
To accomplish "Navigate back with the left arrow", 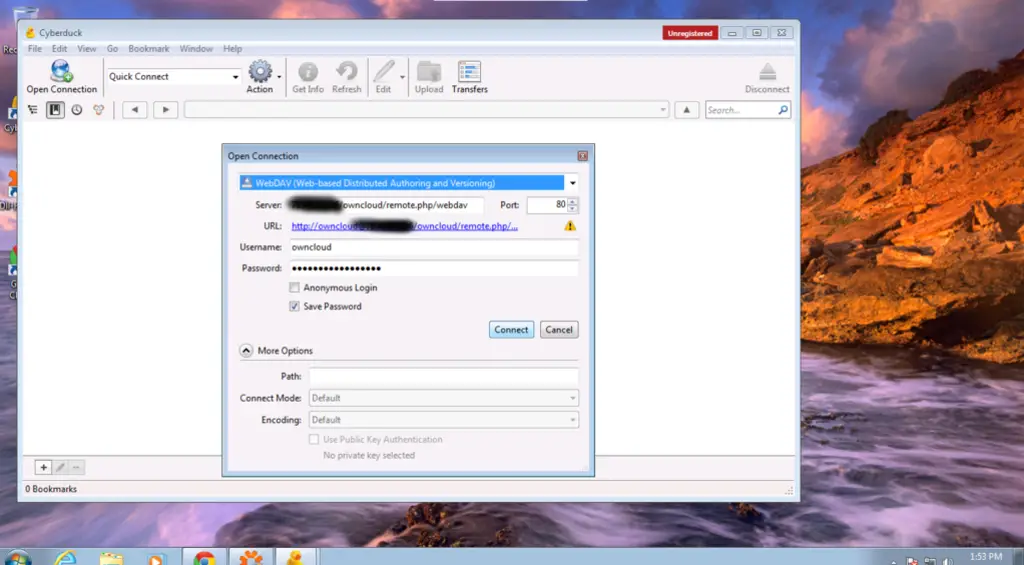I will point(135,110).
